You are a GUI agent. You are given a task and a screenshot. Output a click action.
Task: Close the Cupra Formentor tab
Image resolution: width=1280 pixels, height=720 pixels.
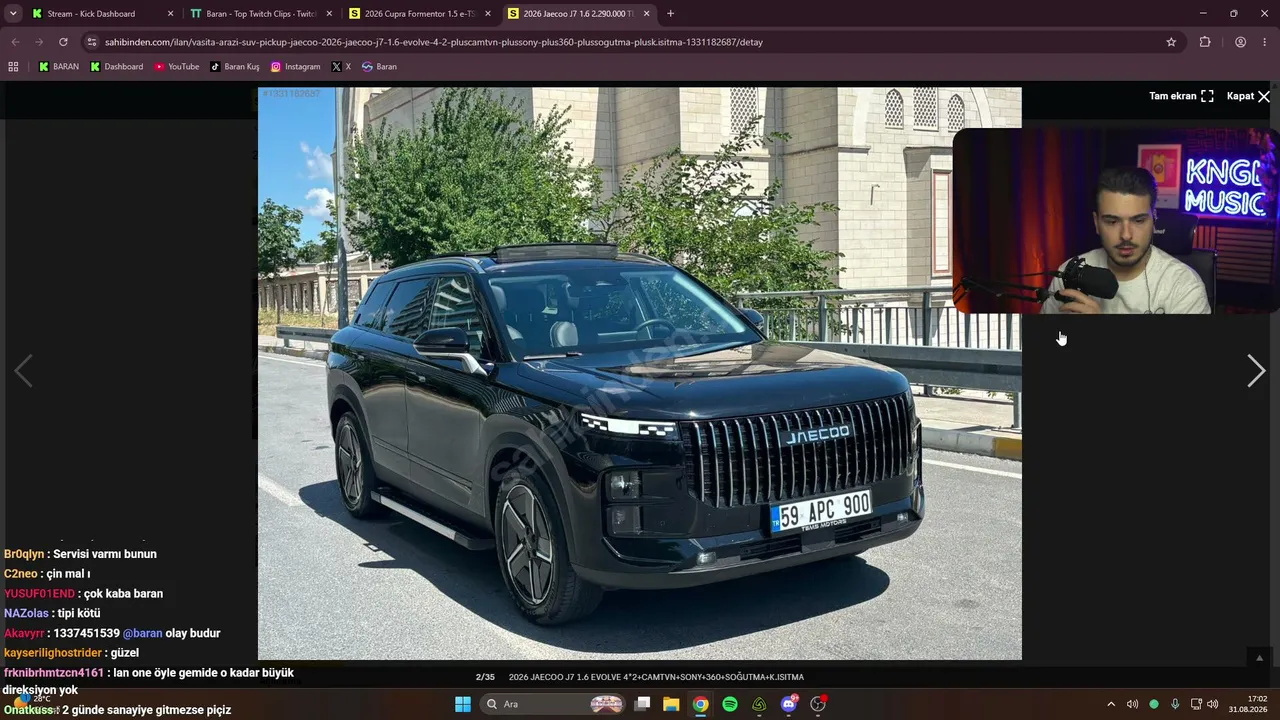pyautogui.click(x=488, y=14)
